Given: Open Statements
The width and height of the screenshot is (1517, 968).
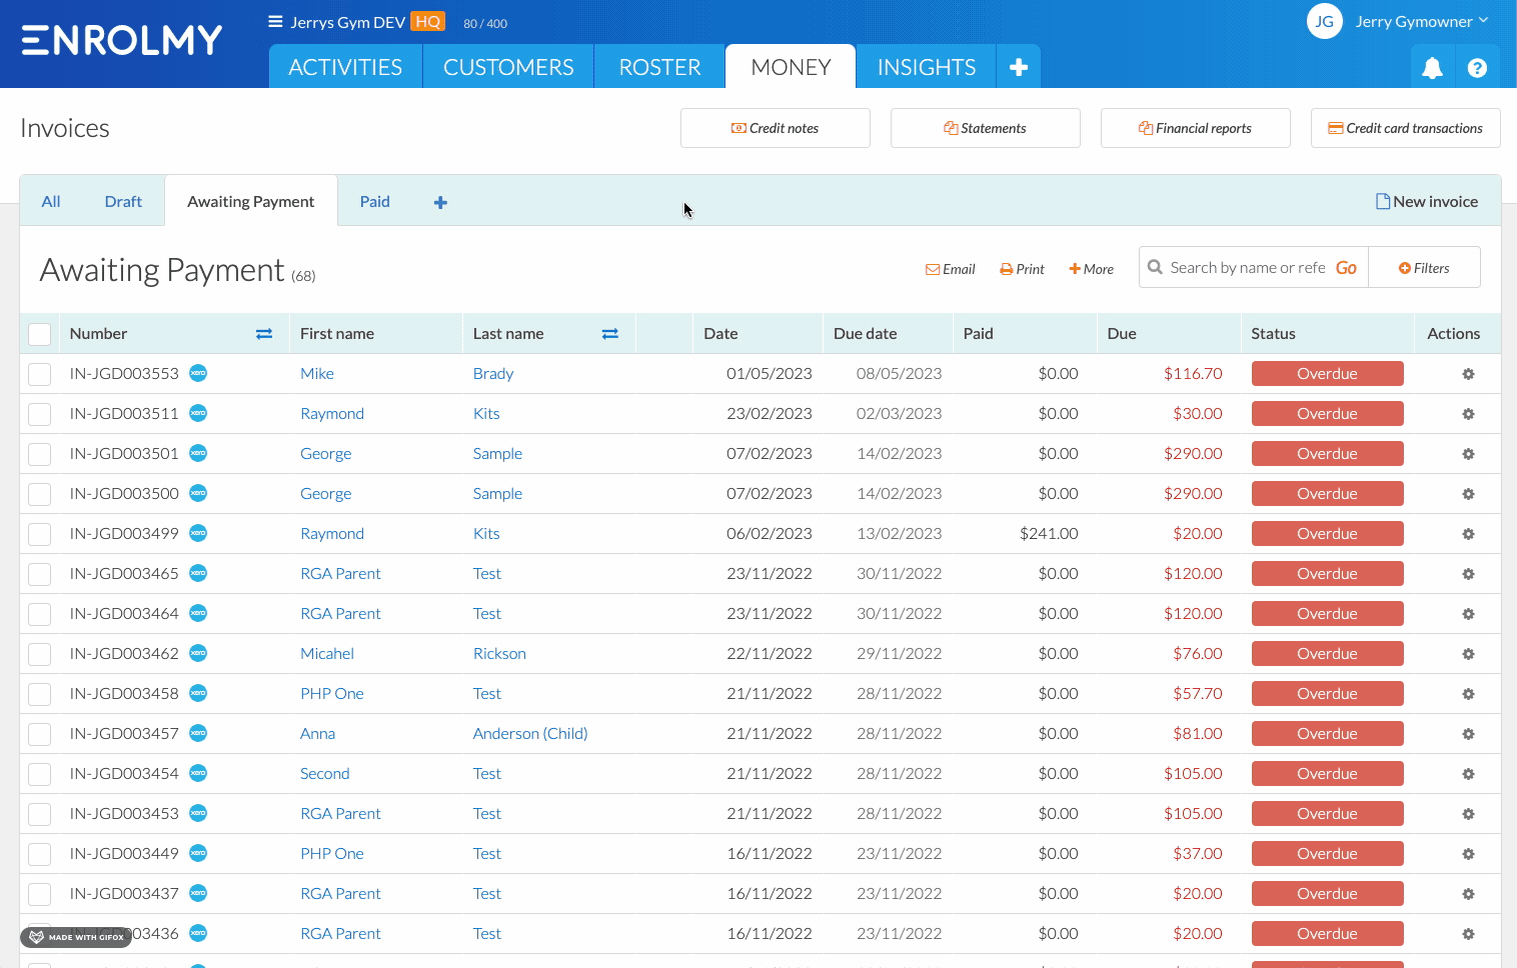Looking at the screenshot, I should [985, 128].
